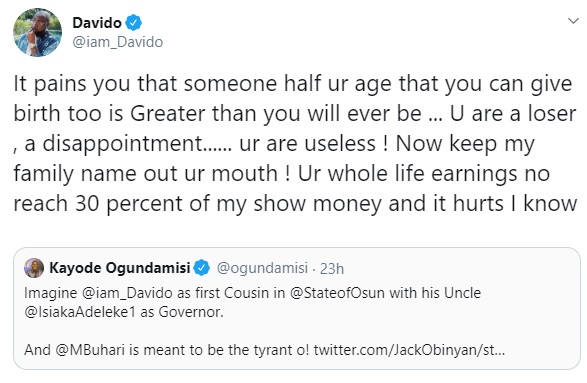
Task: Open Kayode Ogundamisi's small avatar
Action: pos(34,268)
